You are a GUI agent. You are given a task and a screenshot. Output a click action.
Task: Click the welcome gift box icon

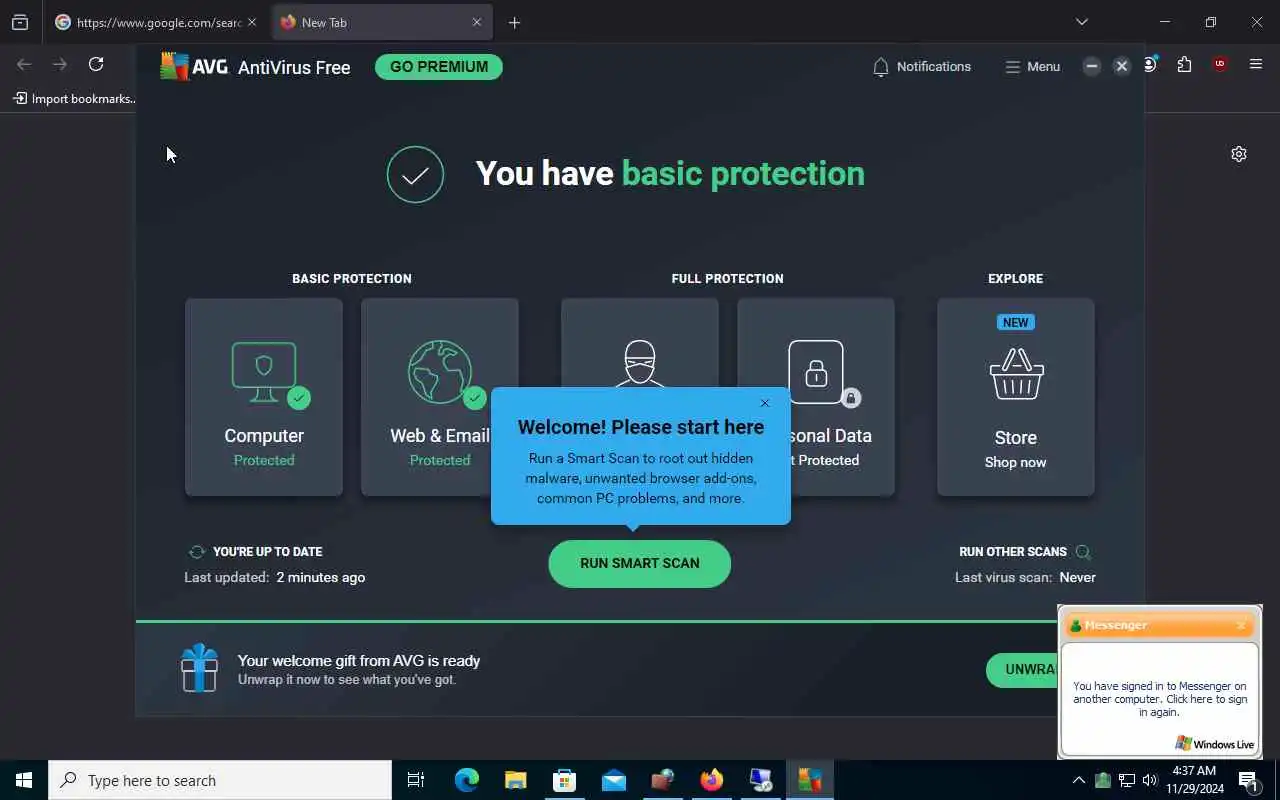point(199,668)
